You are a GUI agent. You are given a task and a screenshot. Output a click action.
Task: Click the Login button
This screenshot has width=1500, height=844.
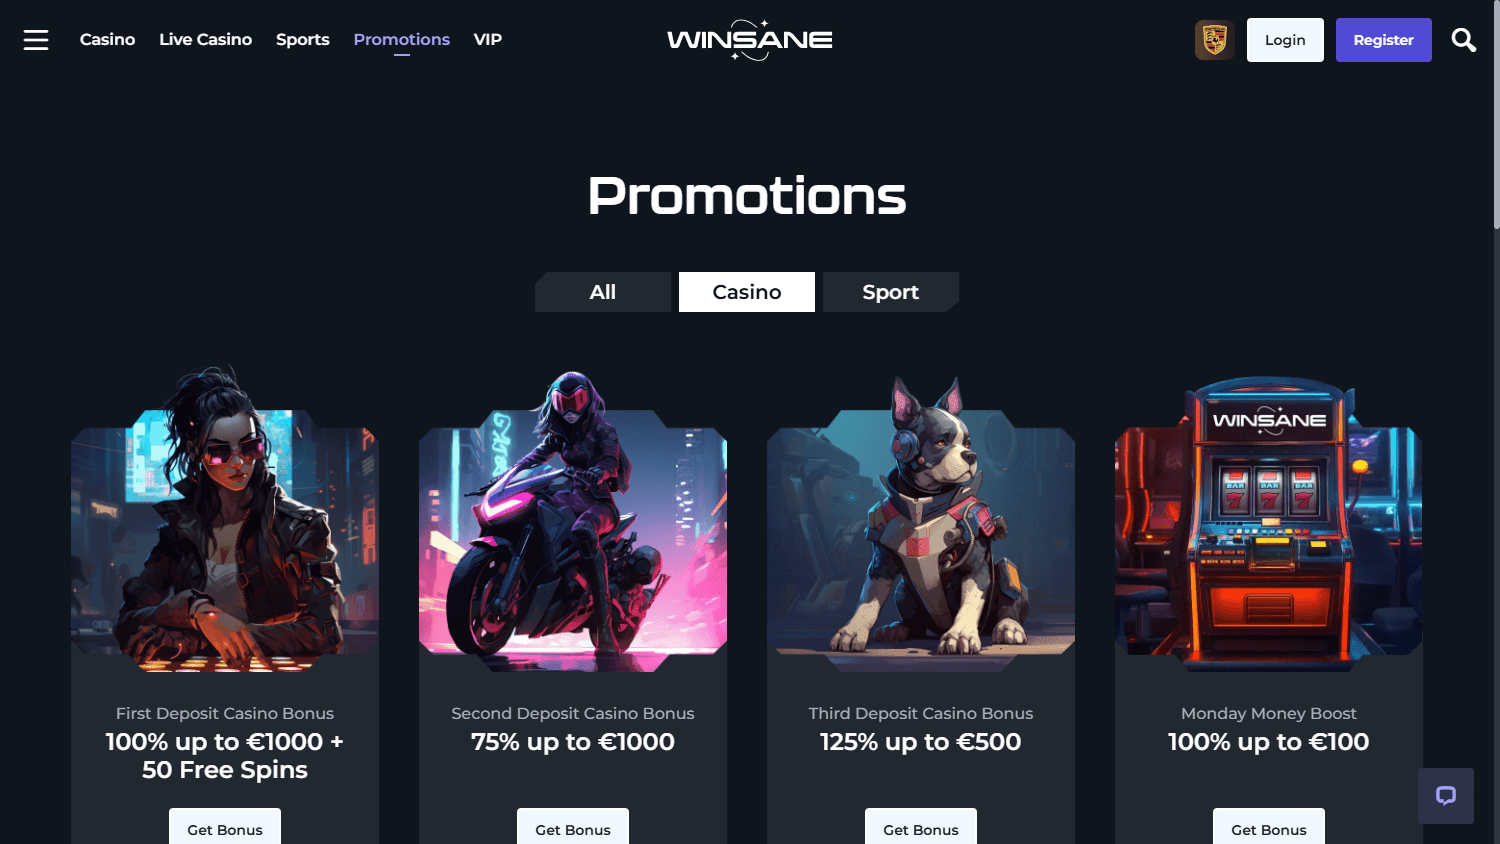pos(1285,40)
